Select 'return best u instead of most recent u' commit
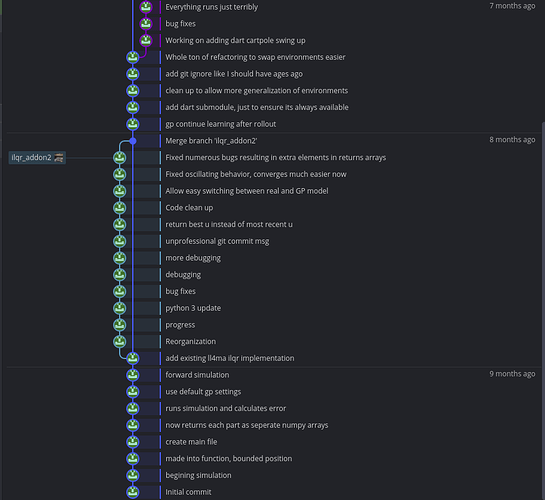Image resolution: width=545 pixels, height=500 pixels. coord(229,224)
